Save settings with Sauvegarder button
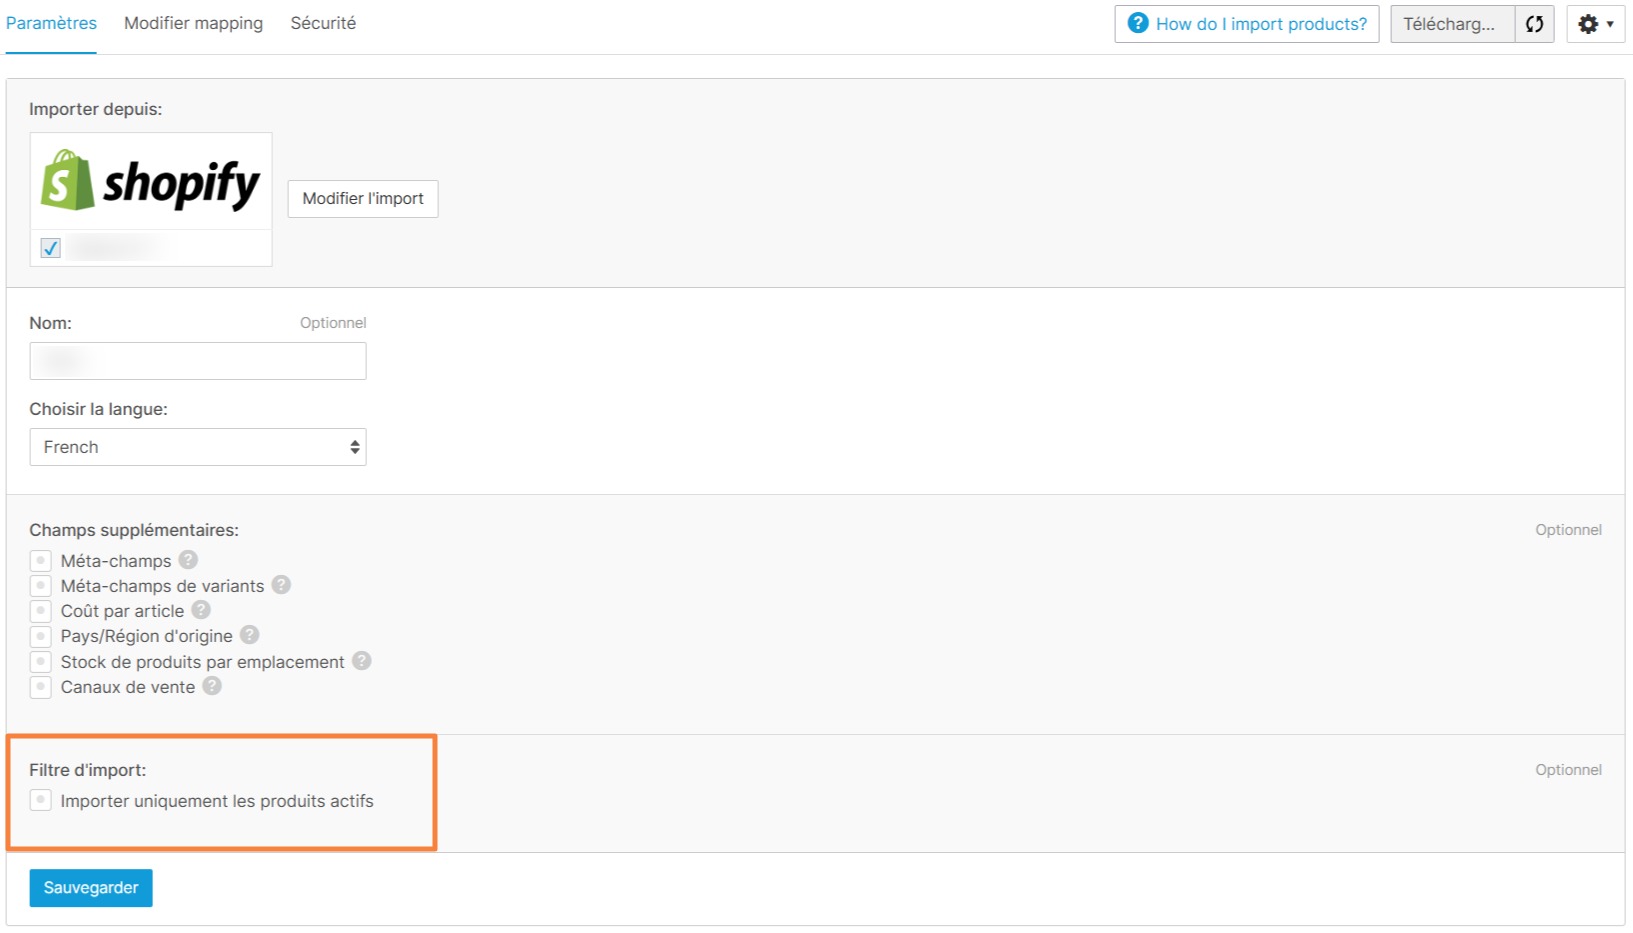Viewport: 1633px width, 933px height. [x=91, y=888]
